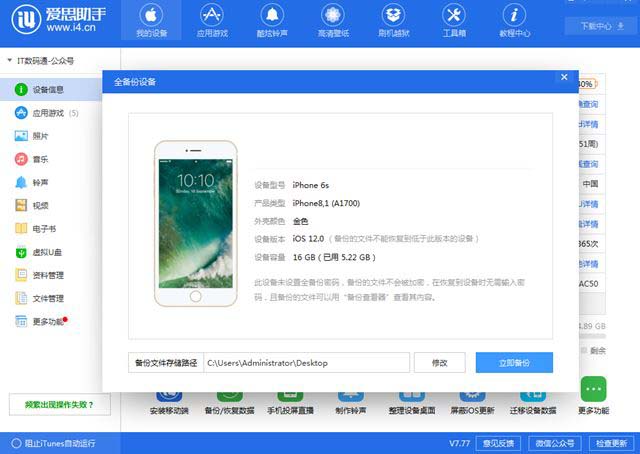The width and height of the screenshot is (640, 454).
Task: Click the 安装移动端 tool icon
Action: pyautogui.click(x=169, y=402)
